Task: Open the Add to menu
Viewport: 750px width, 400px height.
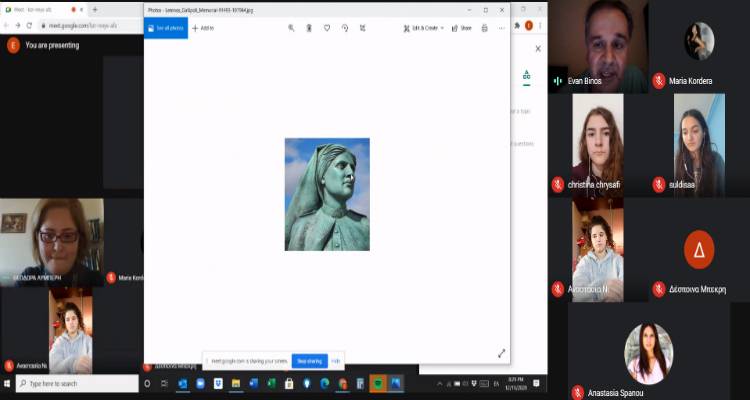Action: 203,28
